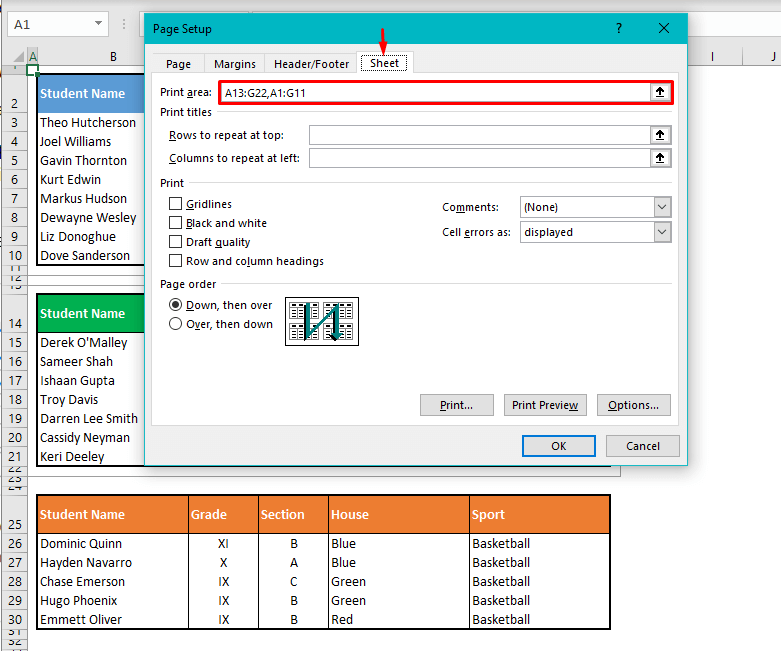Click the Section header cell

[x=293, y=515]
